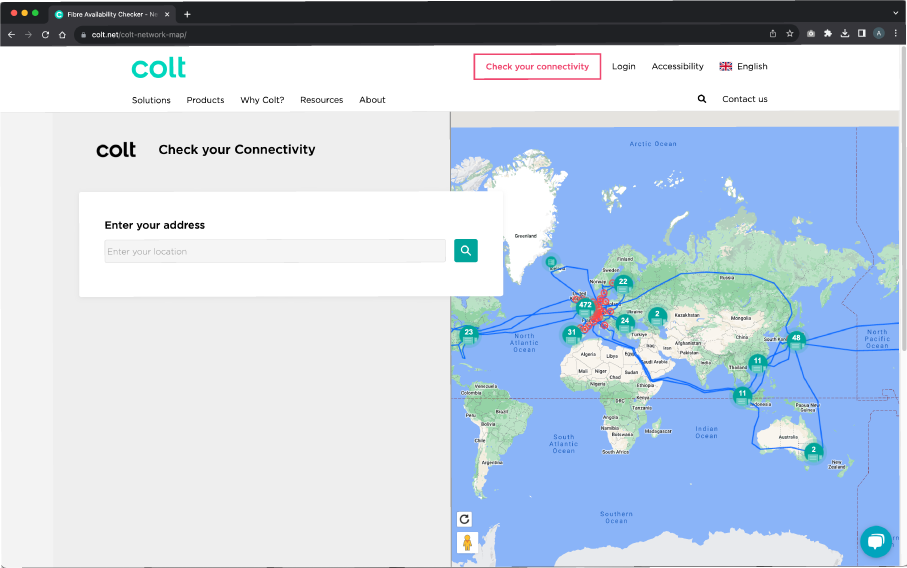907x568 pixels.
Task: Click the 23 cluster marker in North America
Action: 468,332
